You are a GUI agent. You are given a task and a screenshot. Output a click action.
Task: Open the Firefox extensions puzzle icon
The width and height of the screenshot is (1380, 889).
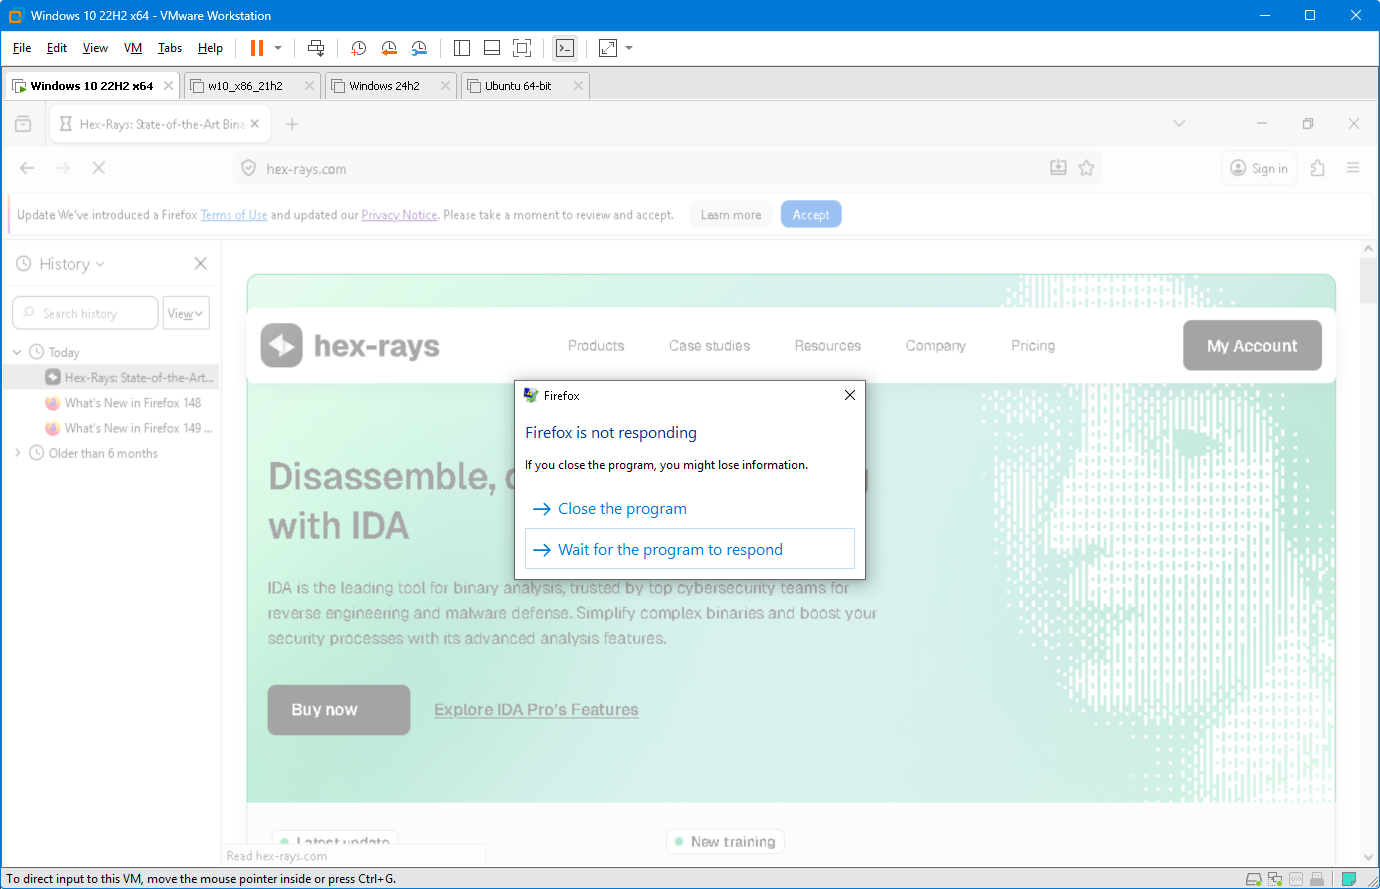(1318, 168)
